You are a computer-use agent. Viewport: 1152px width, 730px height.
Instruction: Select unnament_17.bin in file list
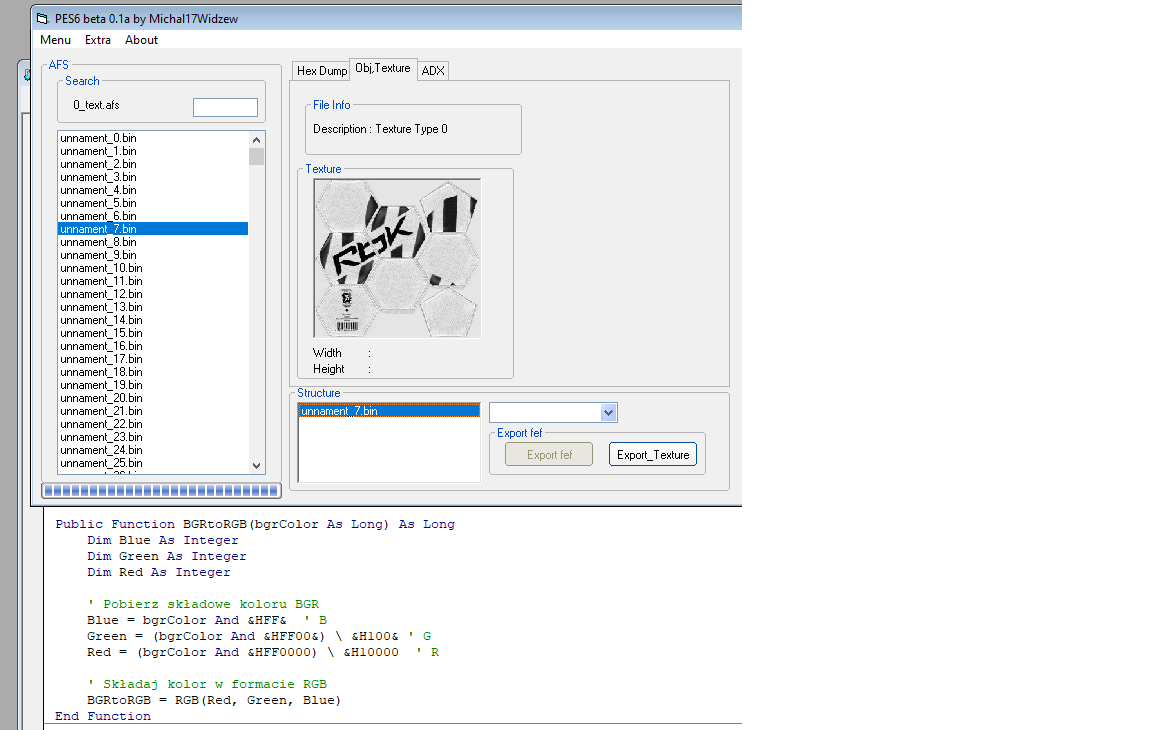click(x=153, y=359)
